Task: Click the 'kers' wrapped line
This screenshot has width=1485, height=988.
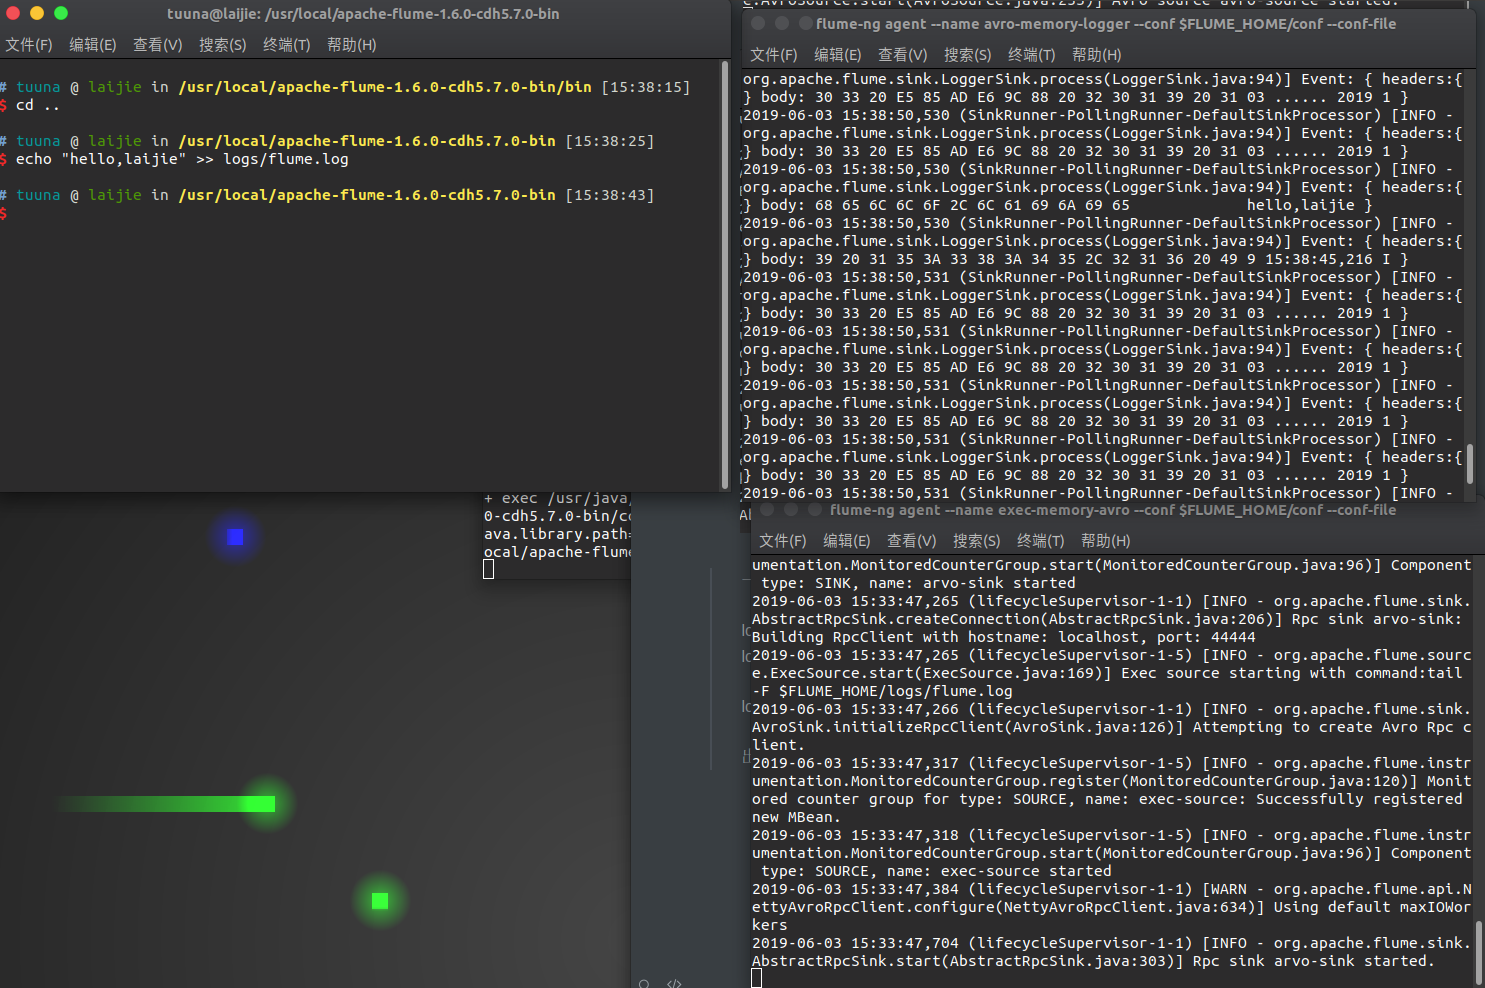Action: point(770,925)
